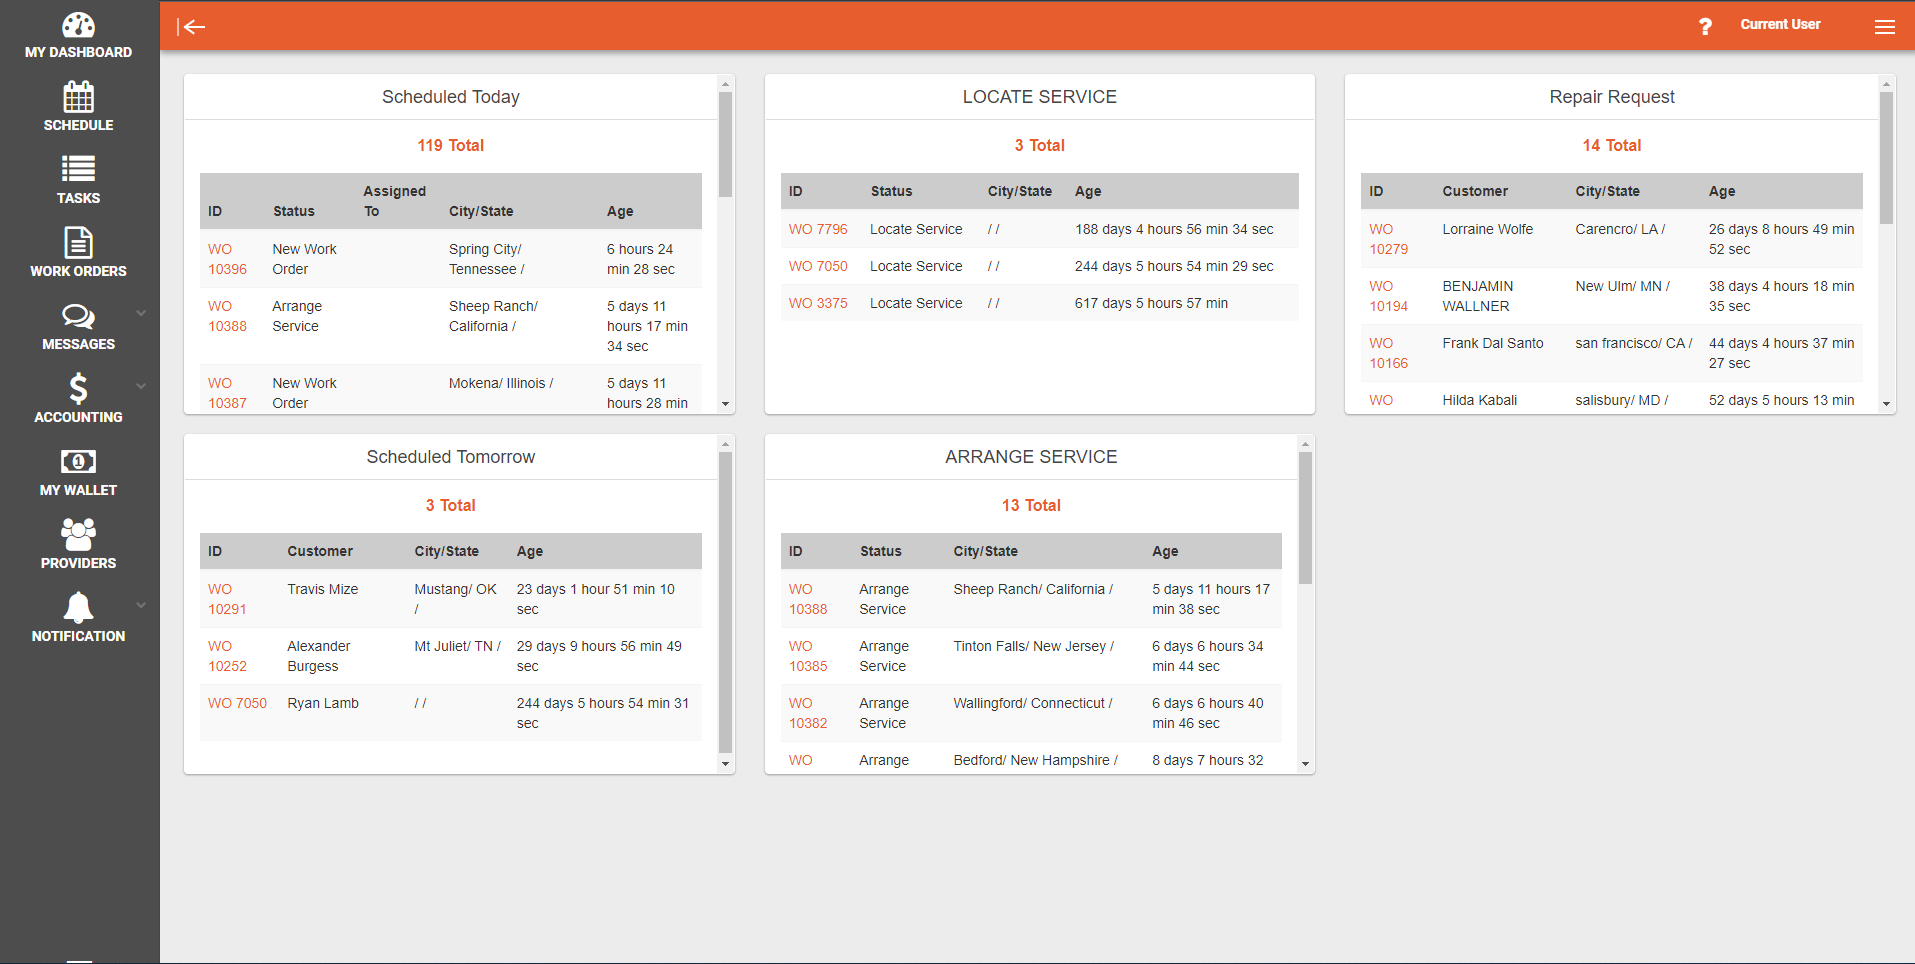Open the Work Orders document icon

point(78,243)
